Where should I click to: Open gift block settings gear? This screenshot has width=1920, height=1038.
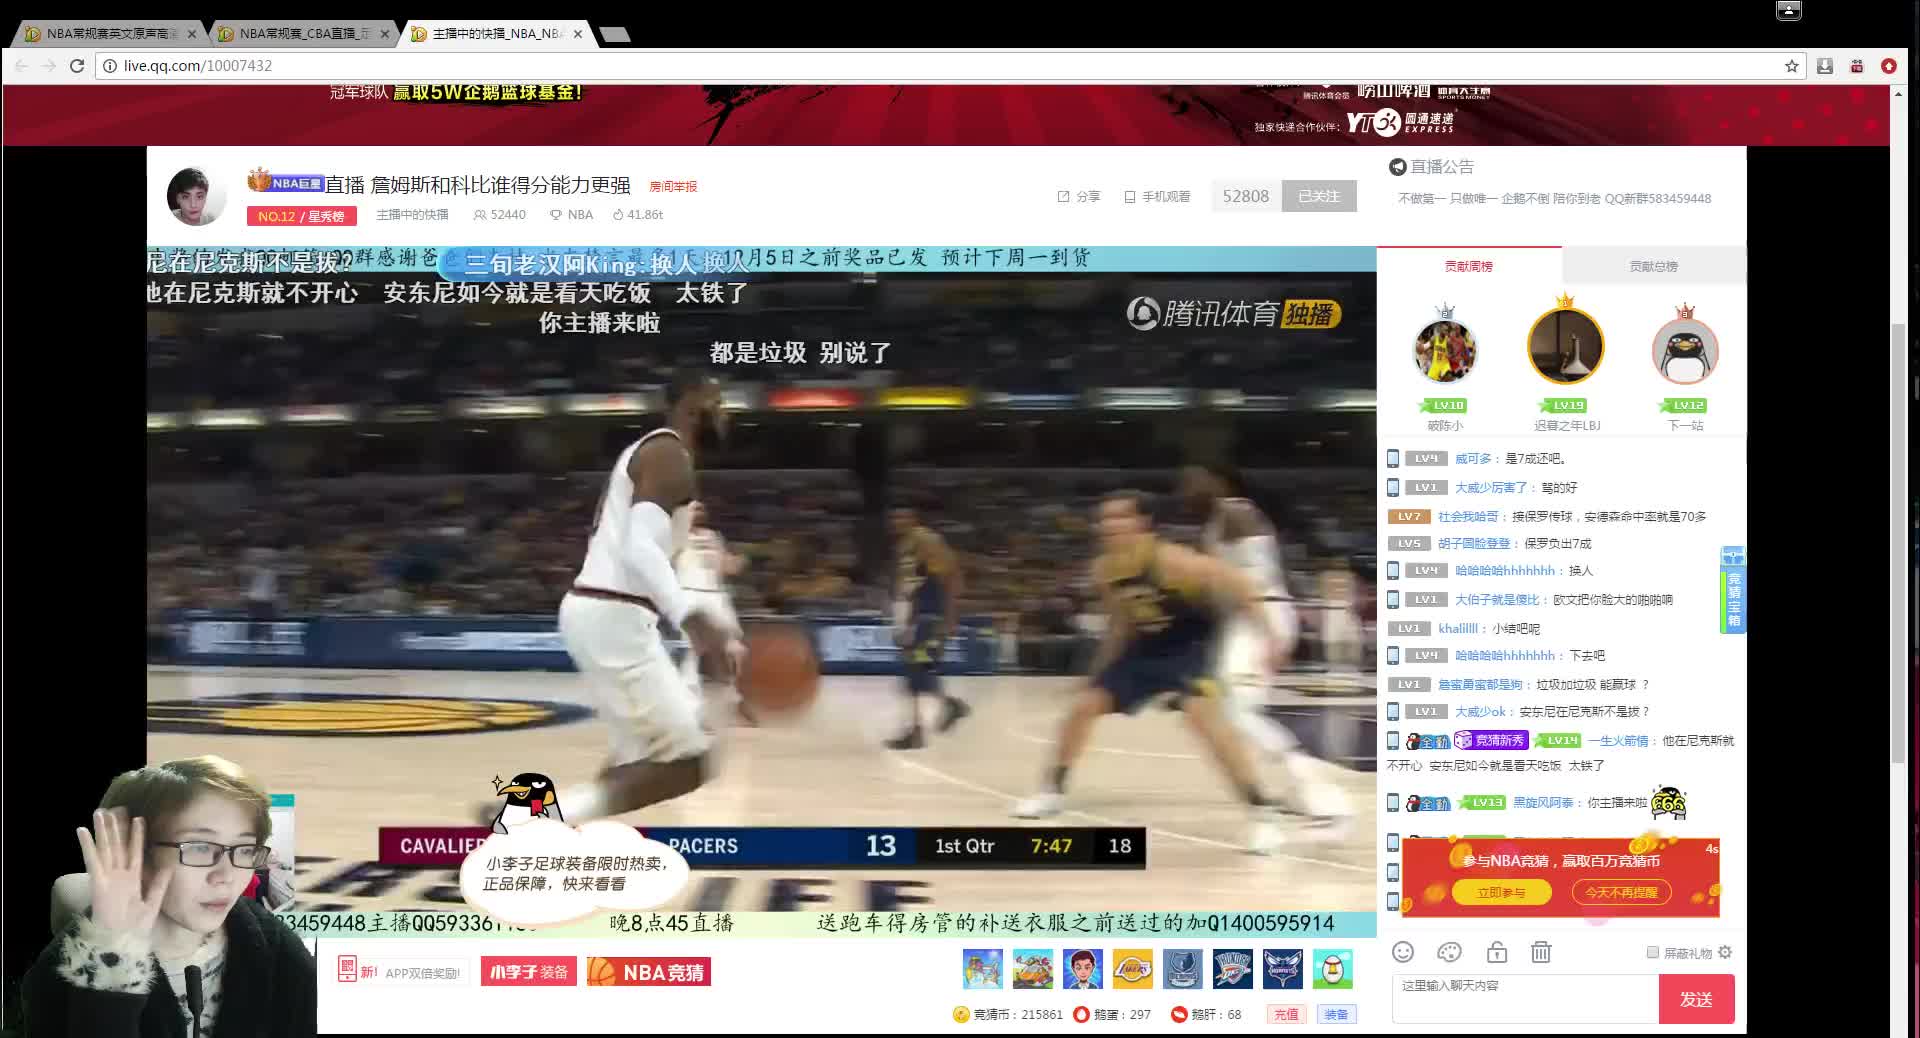tap(1725, 952)
